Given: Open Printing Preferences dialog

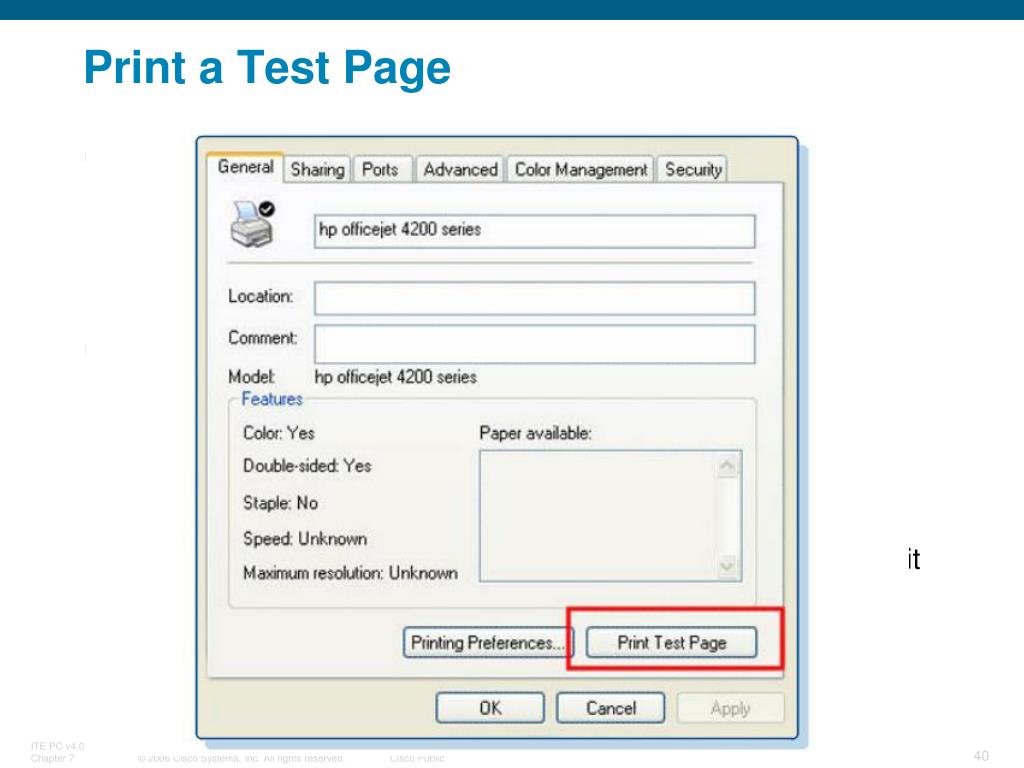Looking at the screenshot, I should [488, 643].
